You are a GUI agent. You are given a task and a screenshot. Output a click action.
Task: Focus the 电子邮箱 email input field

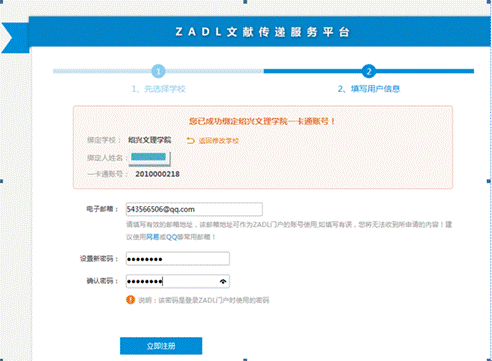(x=194, y=209)
